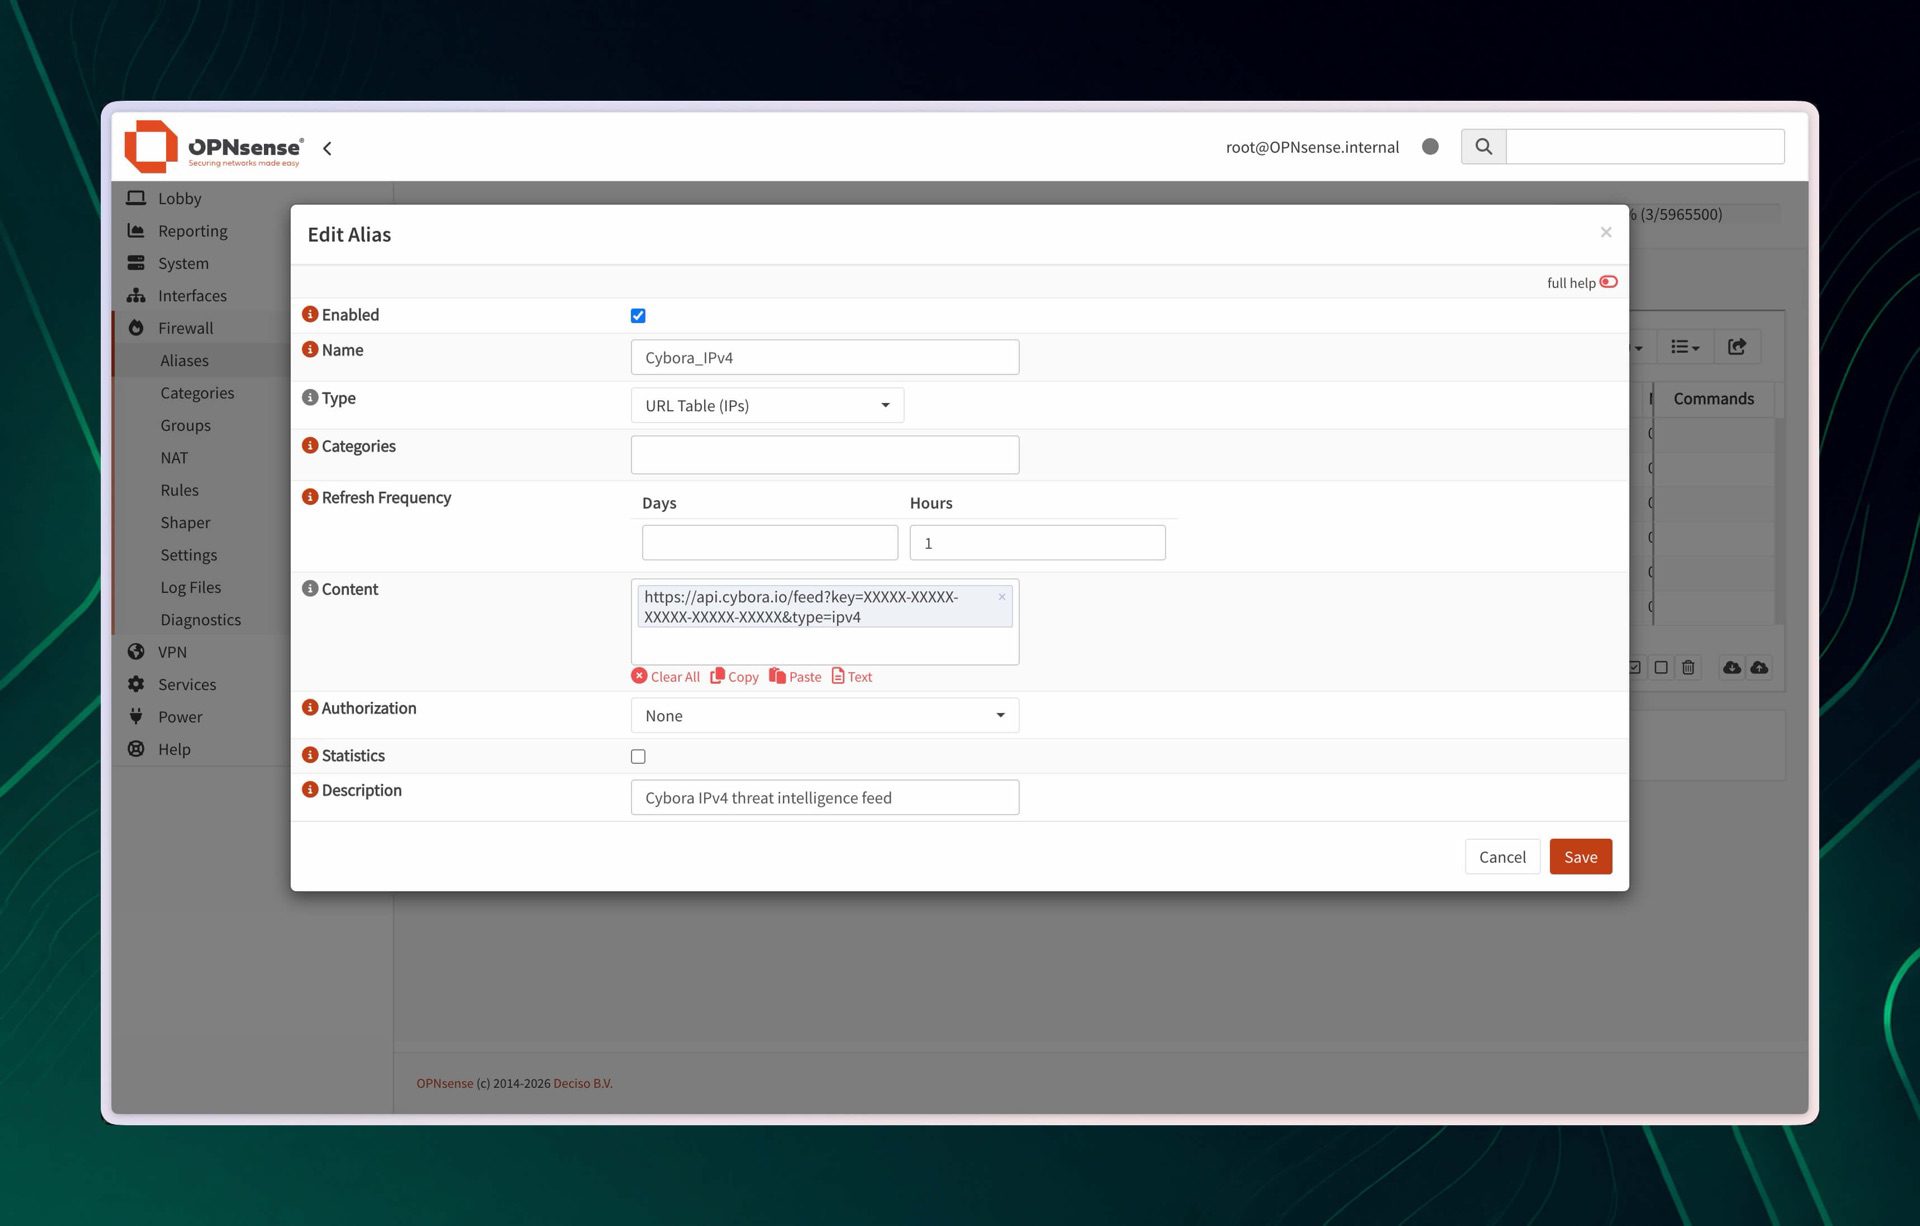This screenshot has width=1920, height=1226.
Task: Focus the Hours input field
Action: [1037, 543]
